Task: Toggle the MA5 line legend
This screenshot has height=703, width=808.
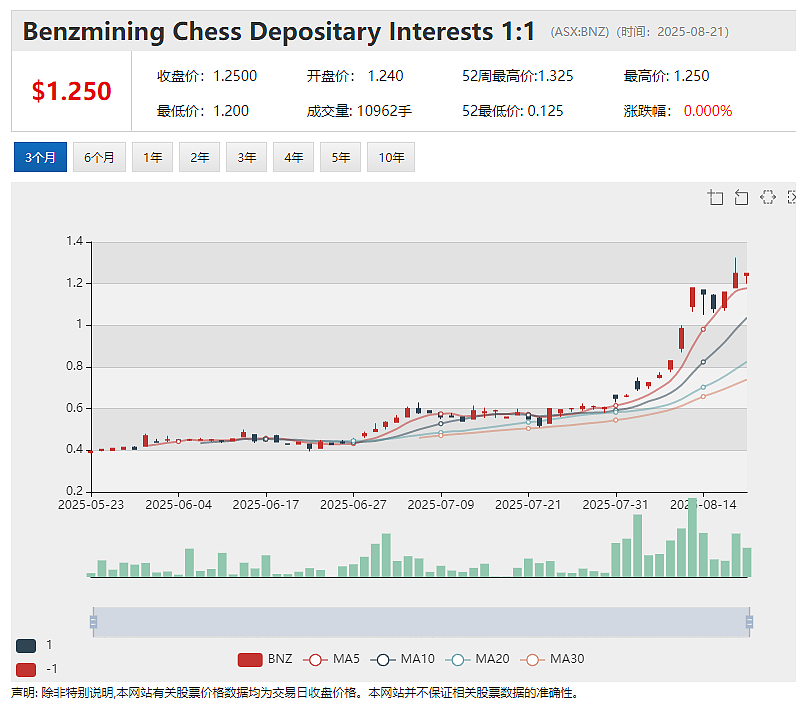Action: tap(331, 659)
